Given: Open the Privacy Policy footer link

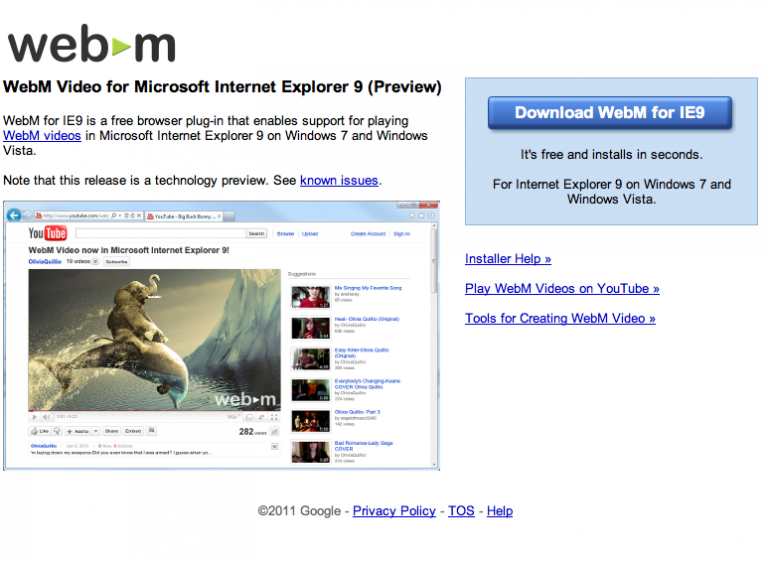Looking at the screenshot, I should pyautogui.click(x=394, y=511).
